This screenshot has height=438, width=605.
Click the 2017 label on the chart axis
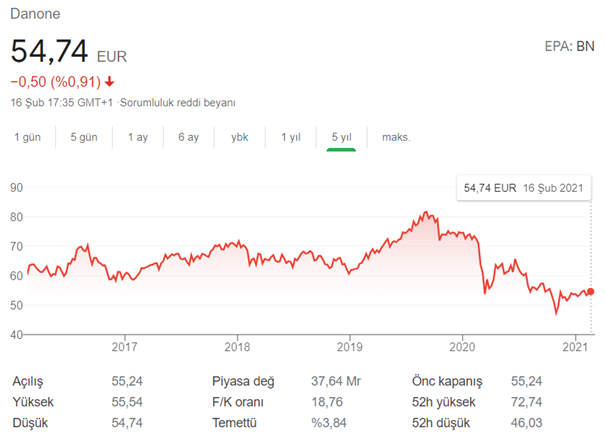tap(124, 347)
